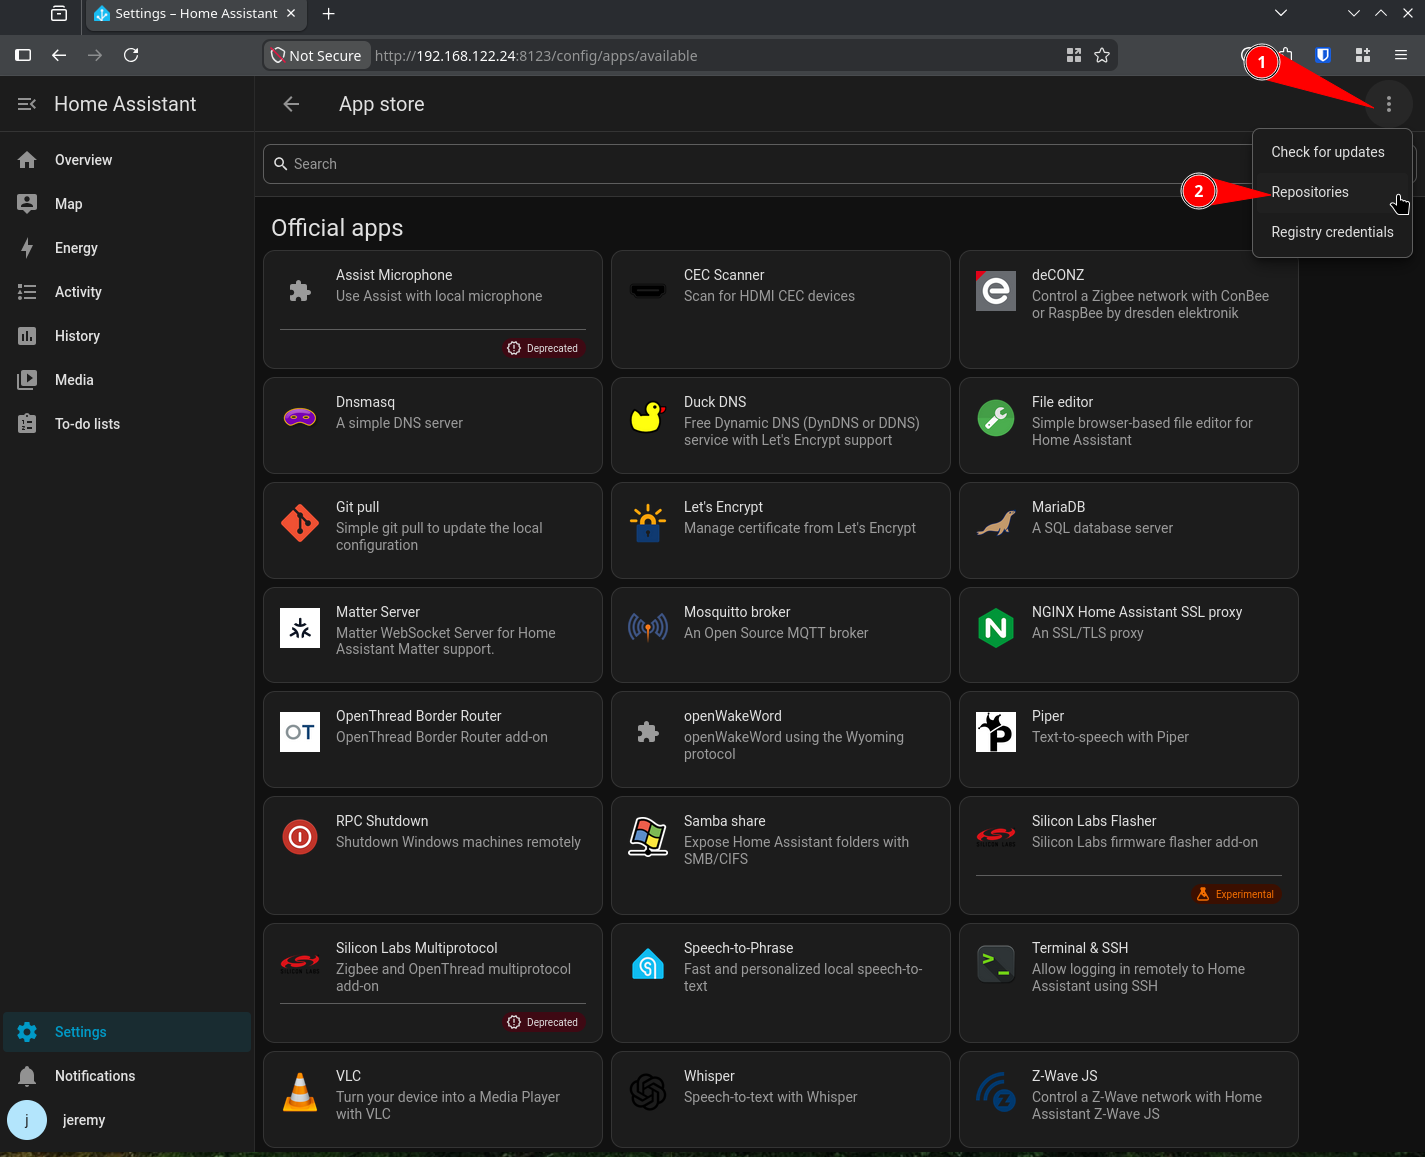Open the browser hamburger menu

click(1401, 55)
